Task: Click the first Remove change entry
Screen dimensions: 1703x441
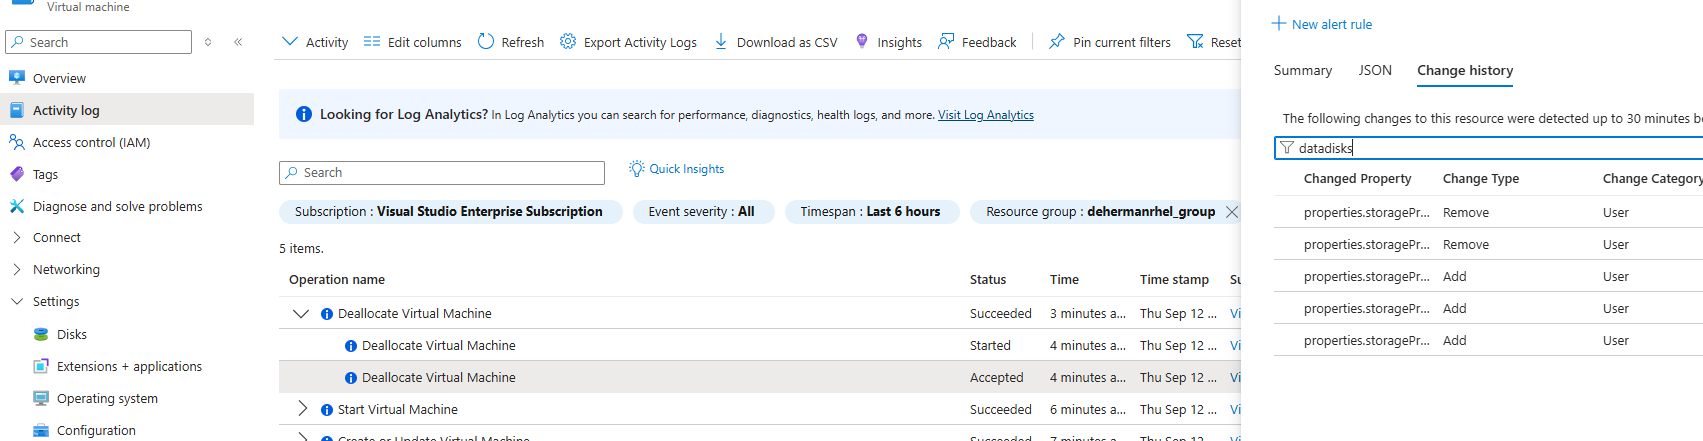Action: pyautogui.click(x=1488, y=212)
